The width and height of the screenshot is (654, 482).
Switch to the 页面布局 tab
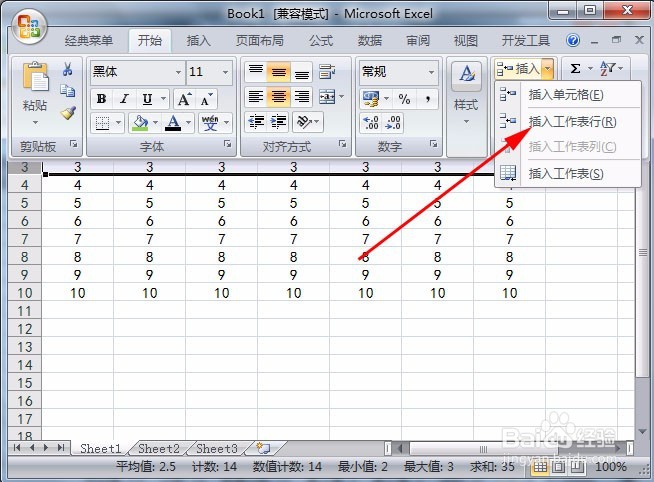[x=259, y=40]
